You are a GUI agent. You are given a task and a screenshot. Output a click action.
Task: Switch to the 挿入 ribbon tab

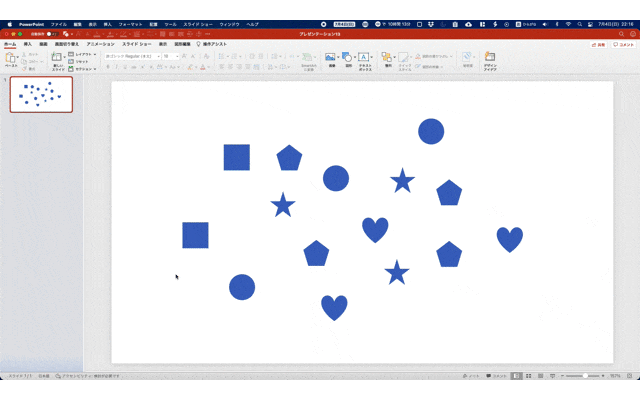[27, 44]
